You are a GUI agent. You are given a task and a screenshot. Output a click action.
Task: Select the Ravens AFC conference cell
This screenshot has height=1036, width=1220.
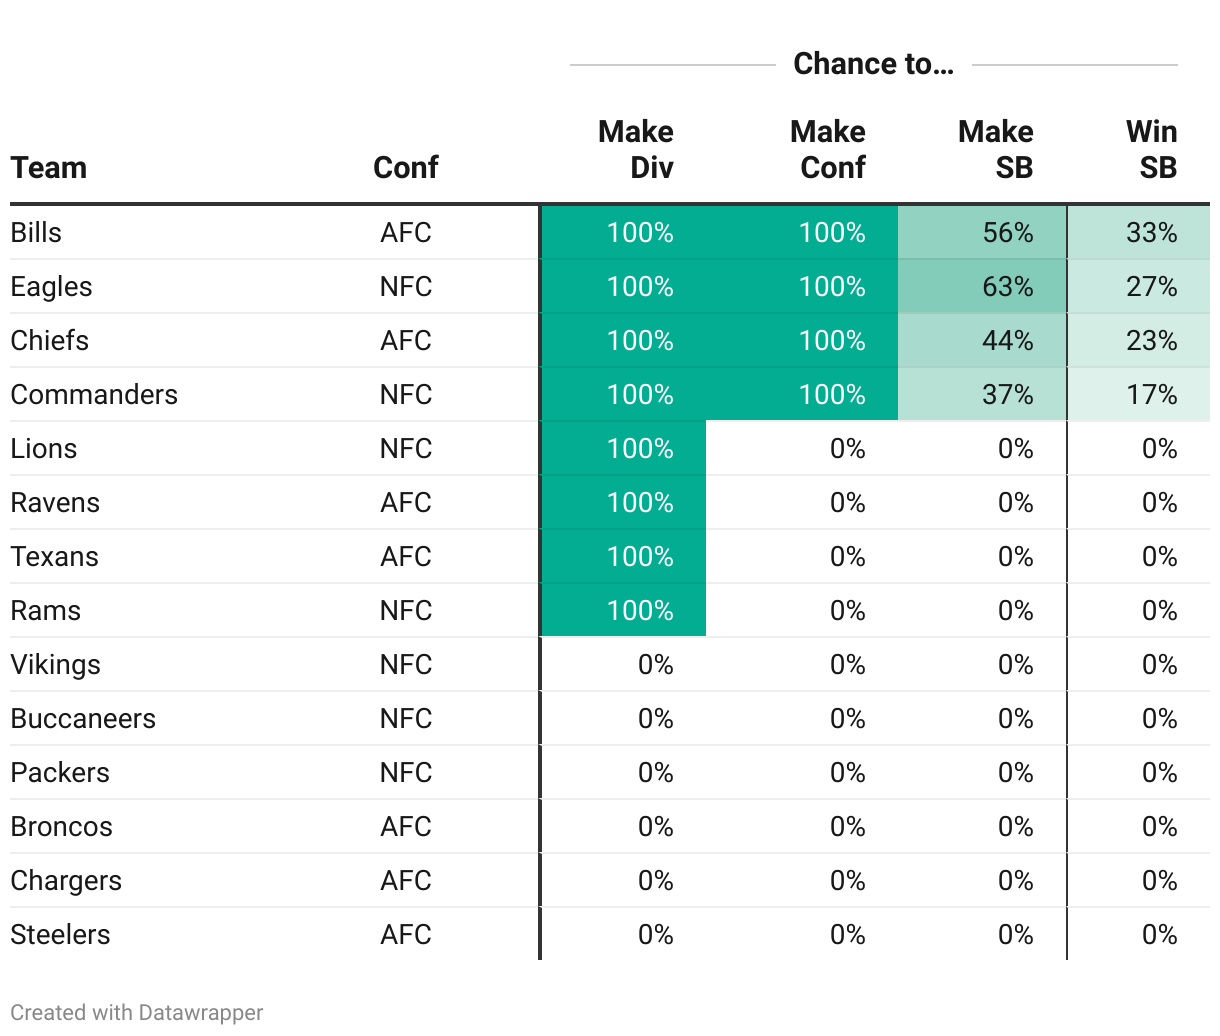tap(406, 503)
